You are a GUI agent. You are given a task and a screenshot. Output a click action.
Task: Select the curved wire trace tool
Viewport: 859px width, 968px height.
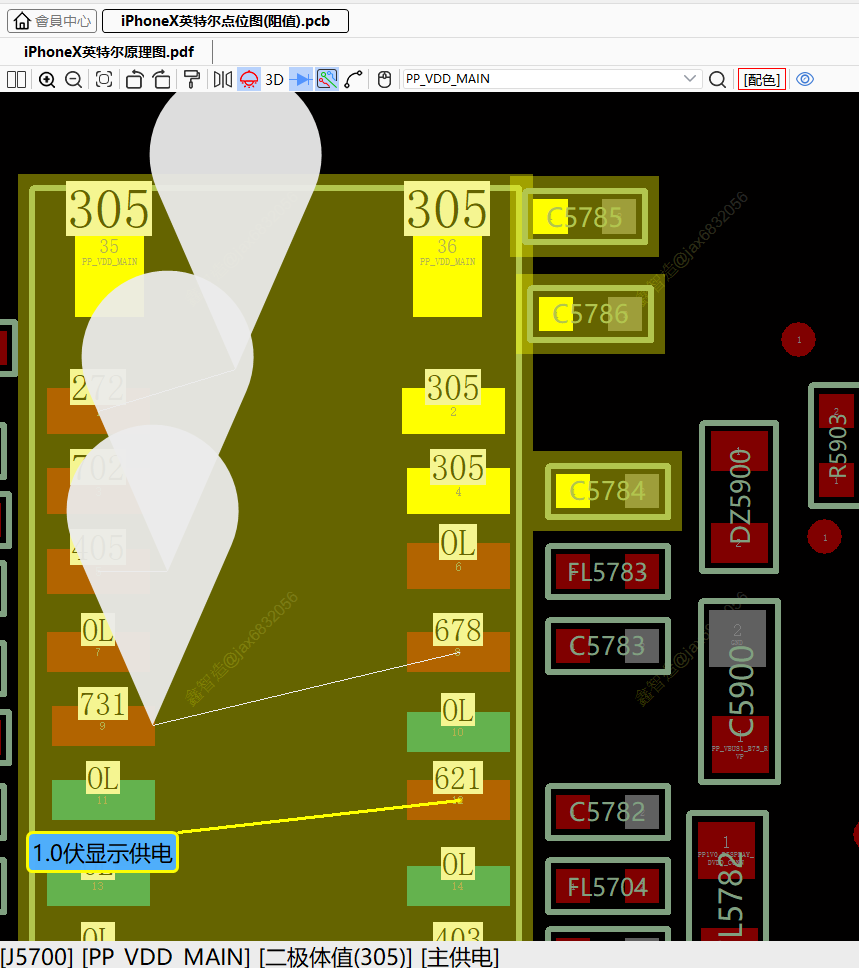353,80
